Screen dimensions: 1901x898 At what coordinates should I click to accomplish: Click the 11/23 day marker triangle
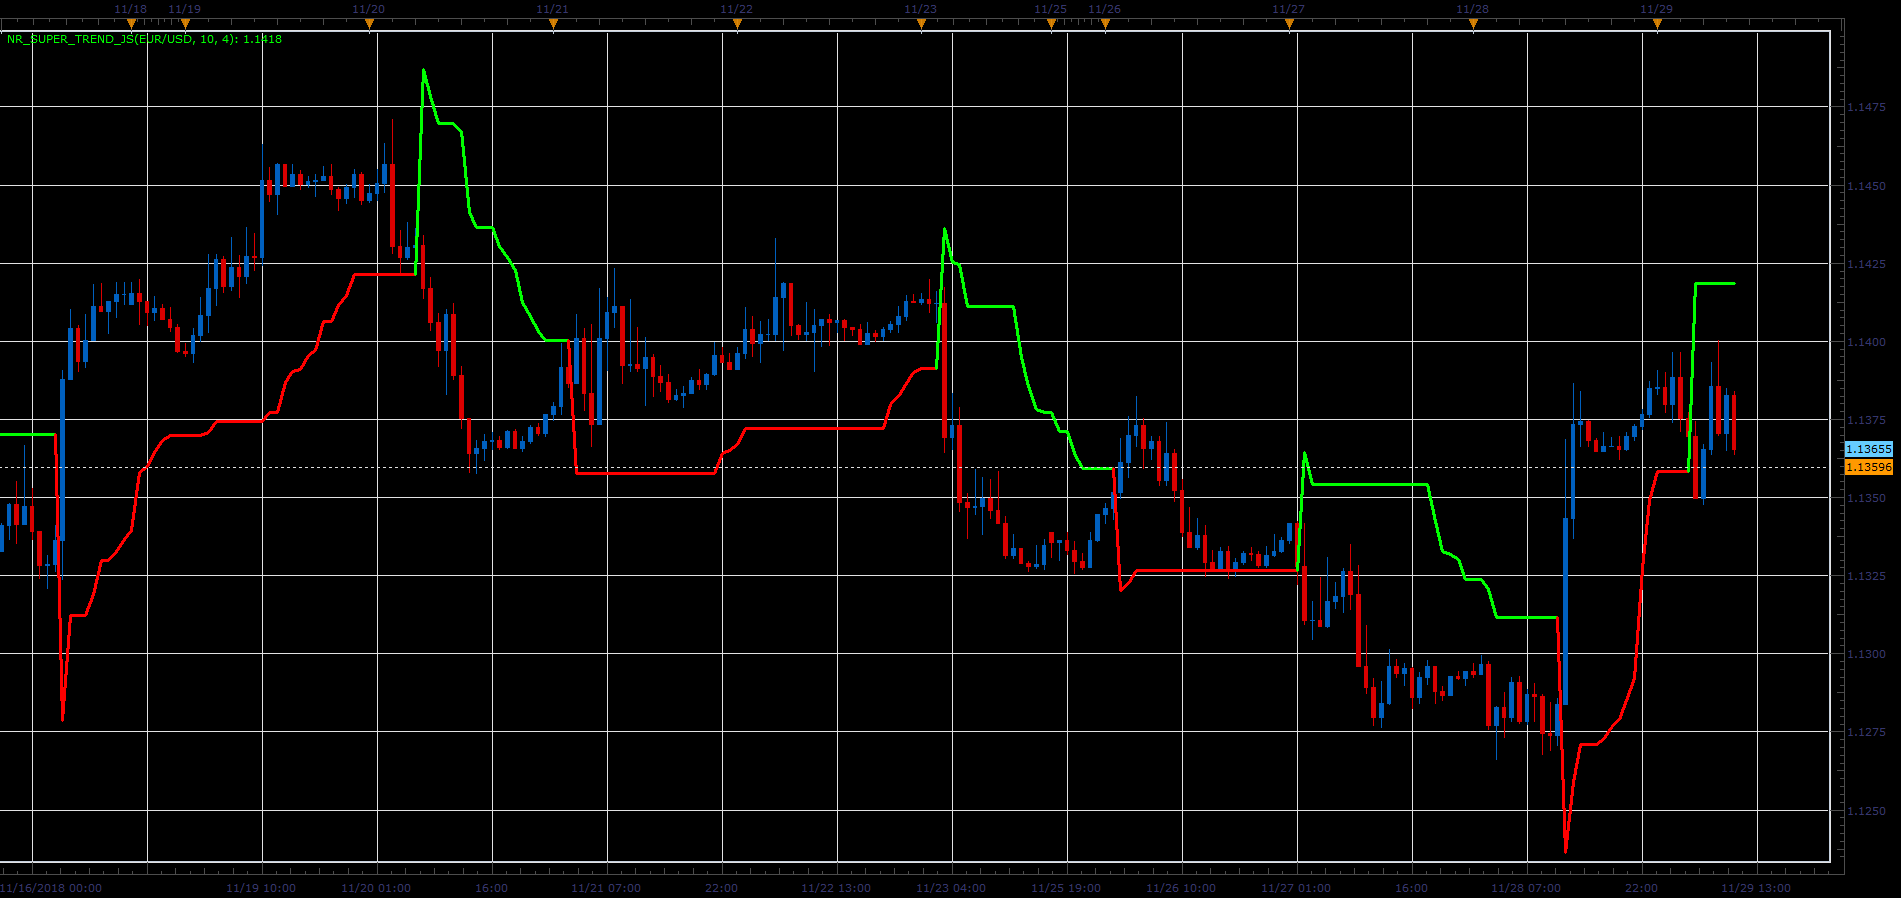(x=921, y=24)
